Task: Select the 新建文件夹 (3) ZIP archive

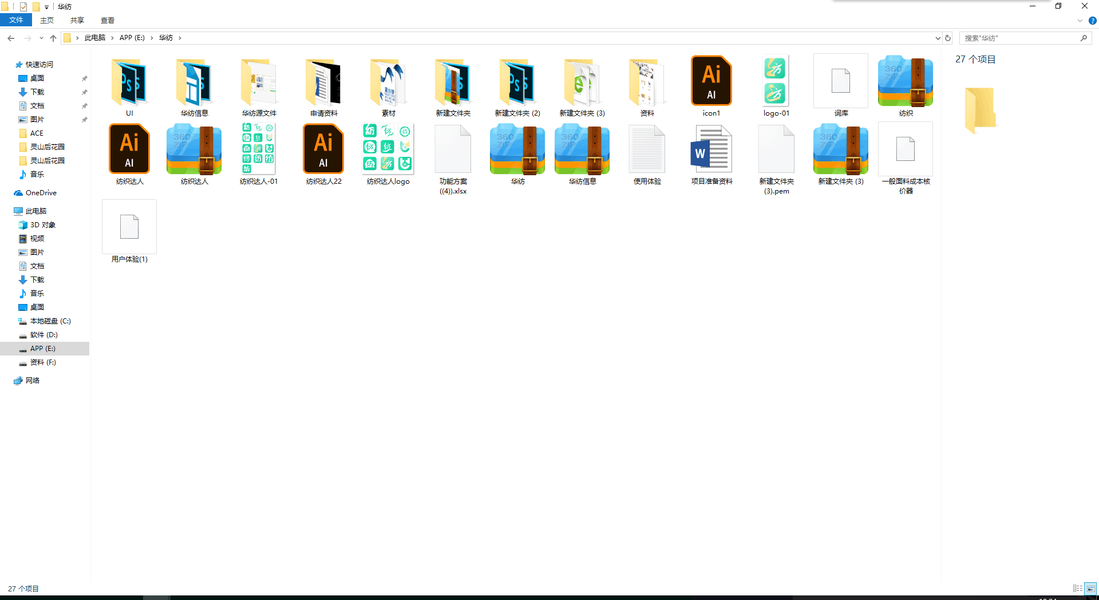Action: pyautogui.click(x=840, y=149)
